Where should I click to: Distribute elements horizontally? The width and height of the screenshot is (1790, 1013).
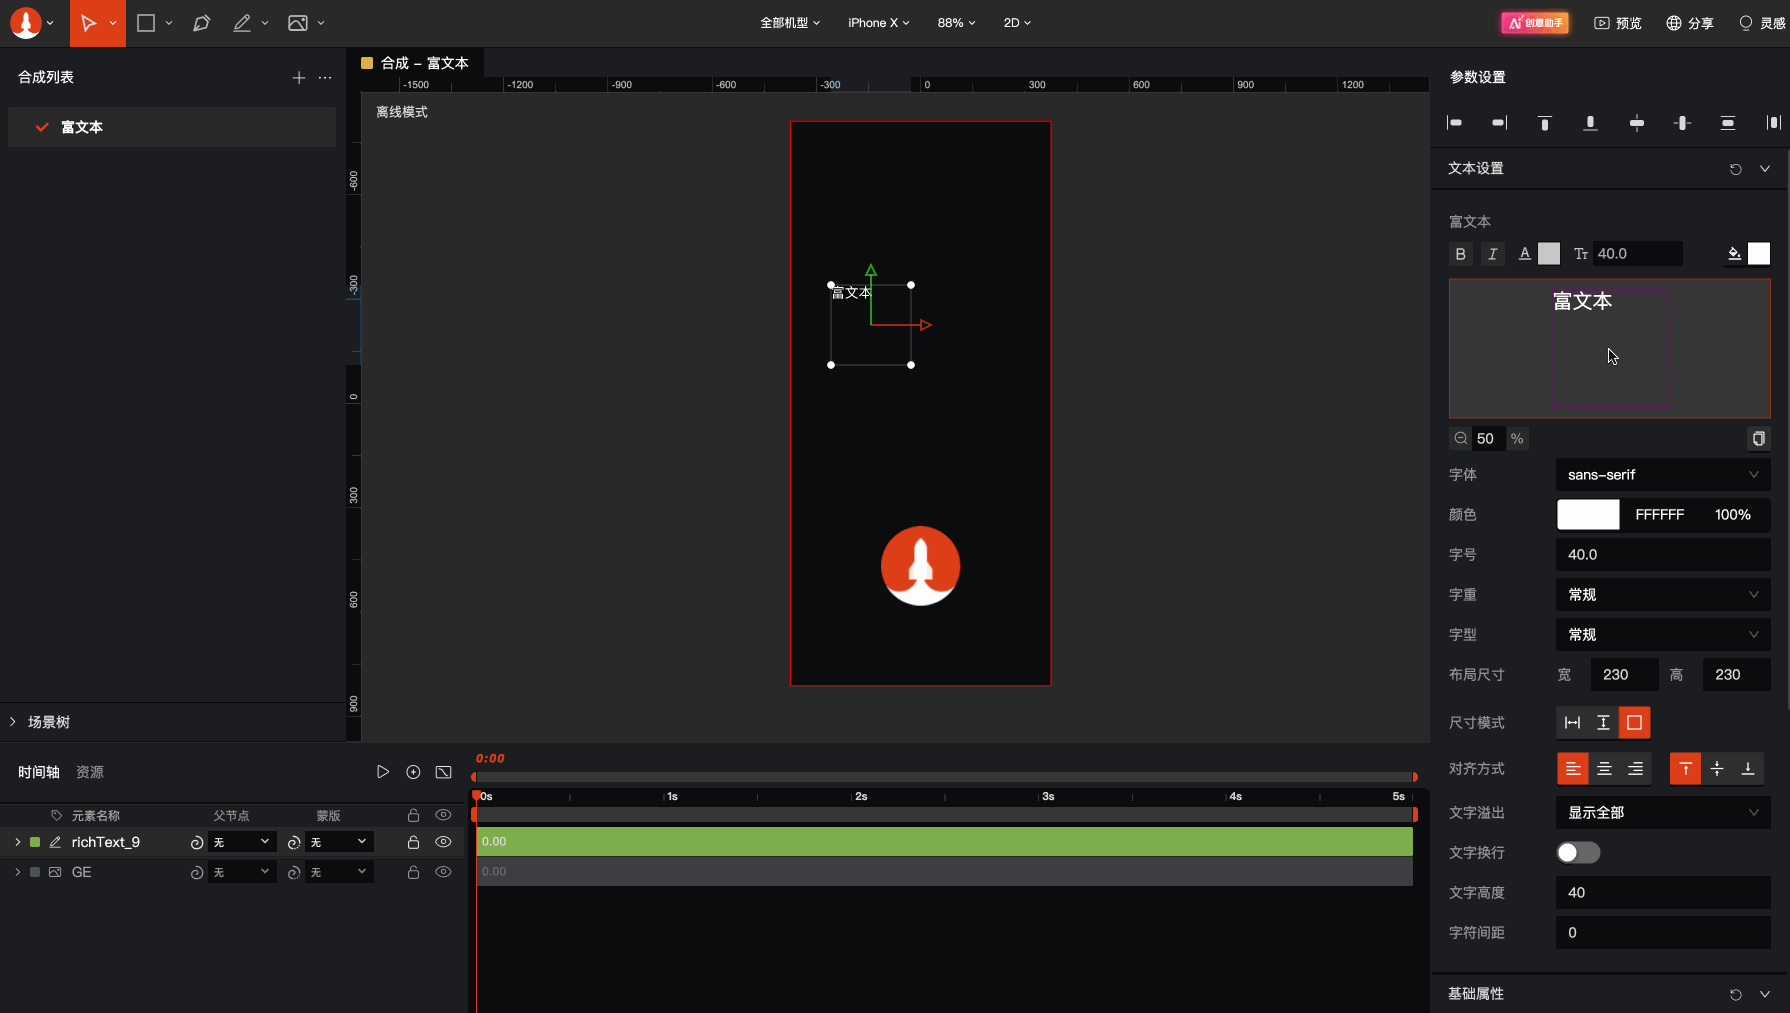tap(1773, 123)
